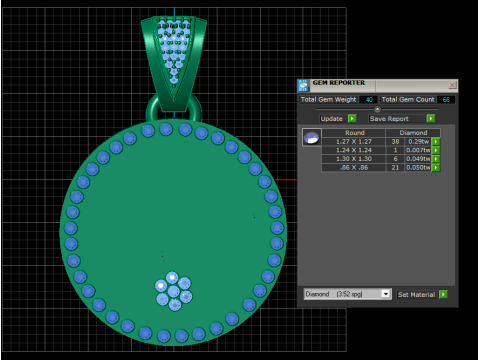Select the 1.24 X 1.24 size cell
The width and height of the screenshot is (480, 360).
(354, 150)
